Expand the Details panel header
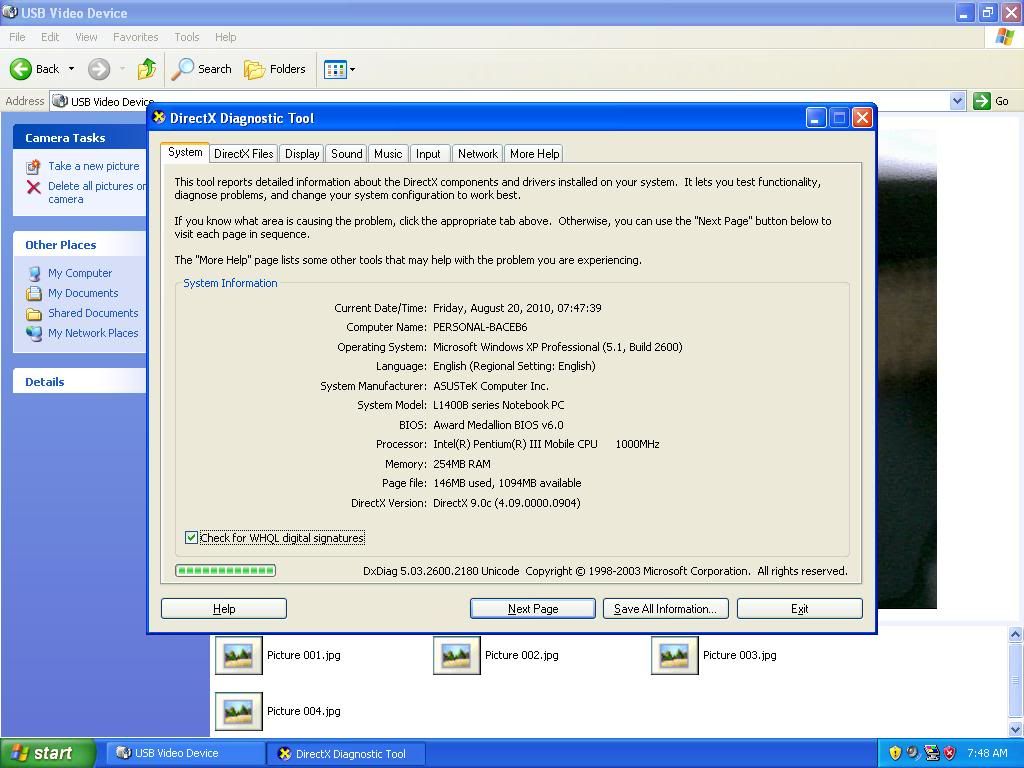This screenshot has width=1024, height=768. [x=79, y=381]
